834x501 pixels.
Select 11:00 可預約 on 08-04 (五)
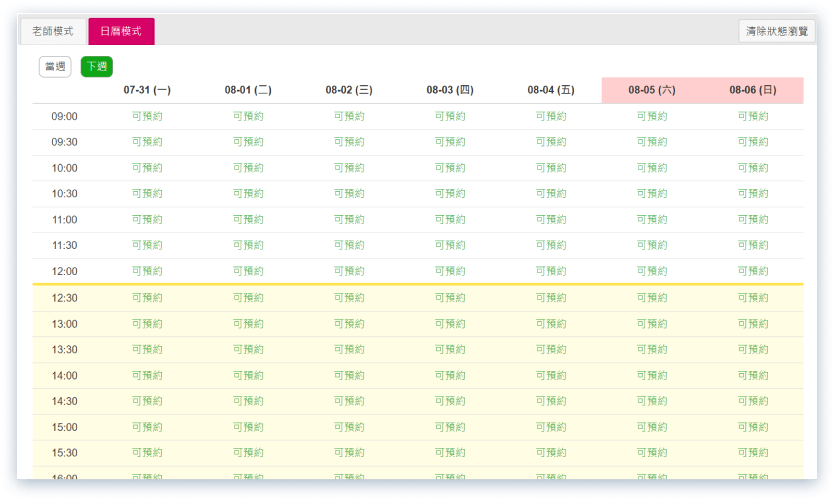click(x=551, y=220)
